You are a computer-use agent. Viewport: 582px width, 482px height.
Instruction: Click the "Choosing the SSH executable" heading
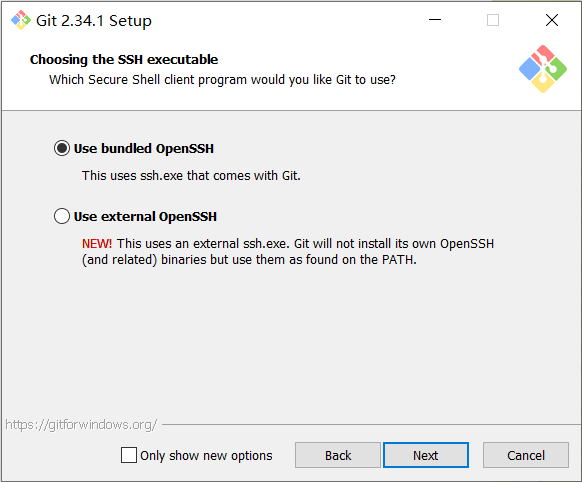pos(124,59)
